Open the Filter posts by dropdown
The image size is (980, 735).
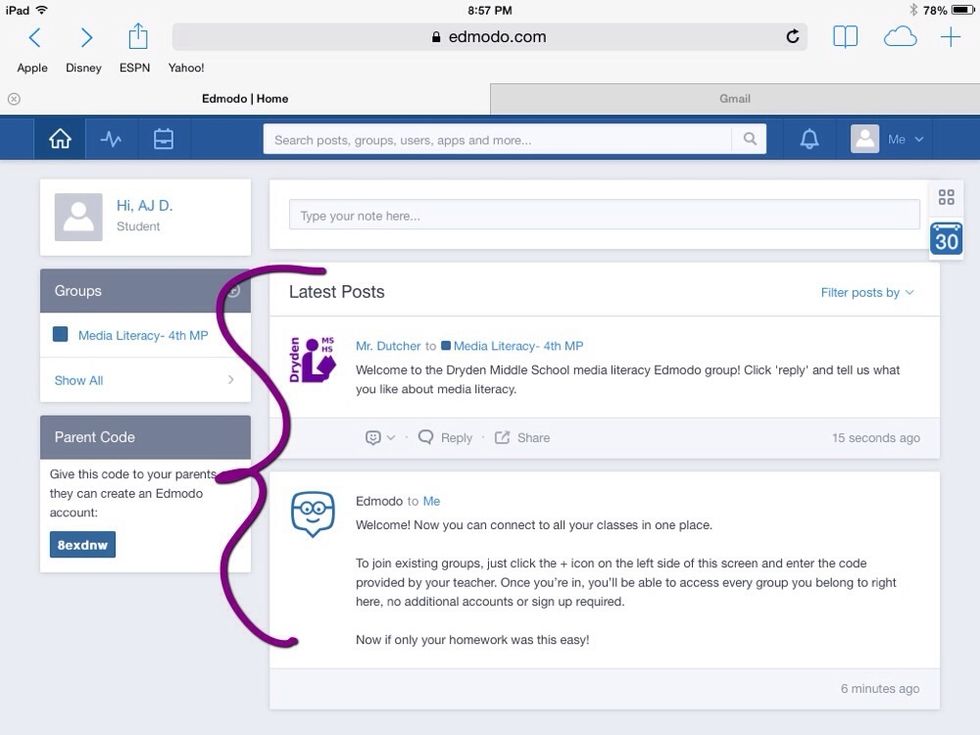(868, 292)
